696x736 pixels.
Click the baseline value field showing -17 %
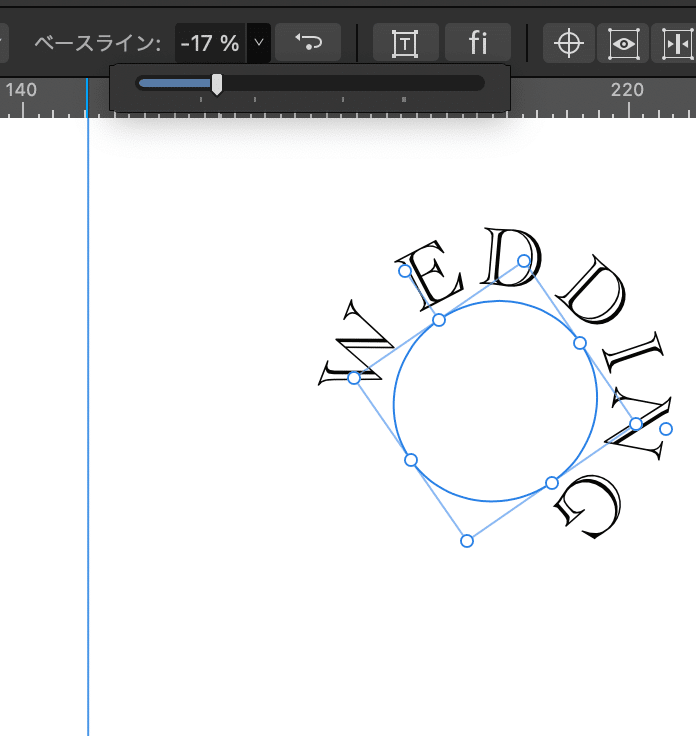coord(211,43)
